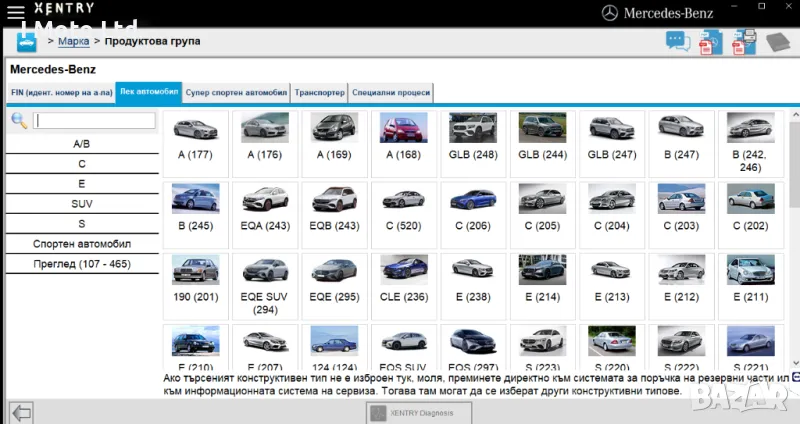Click the blue car home icon
Image resolution: width=800 pixels, height=424 pixels.
click(26, 41)
